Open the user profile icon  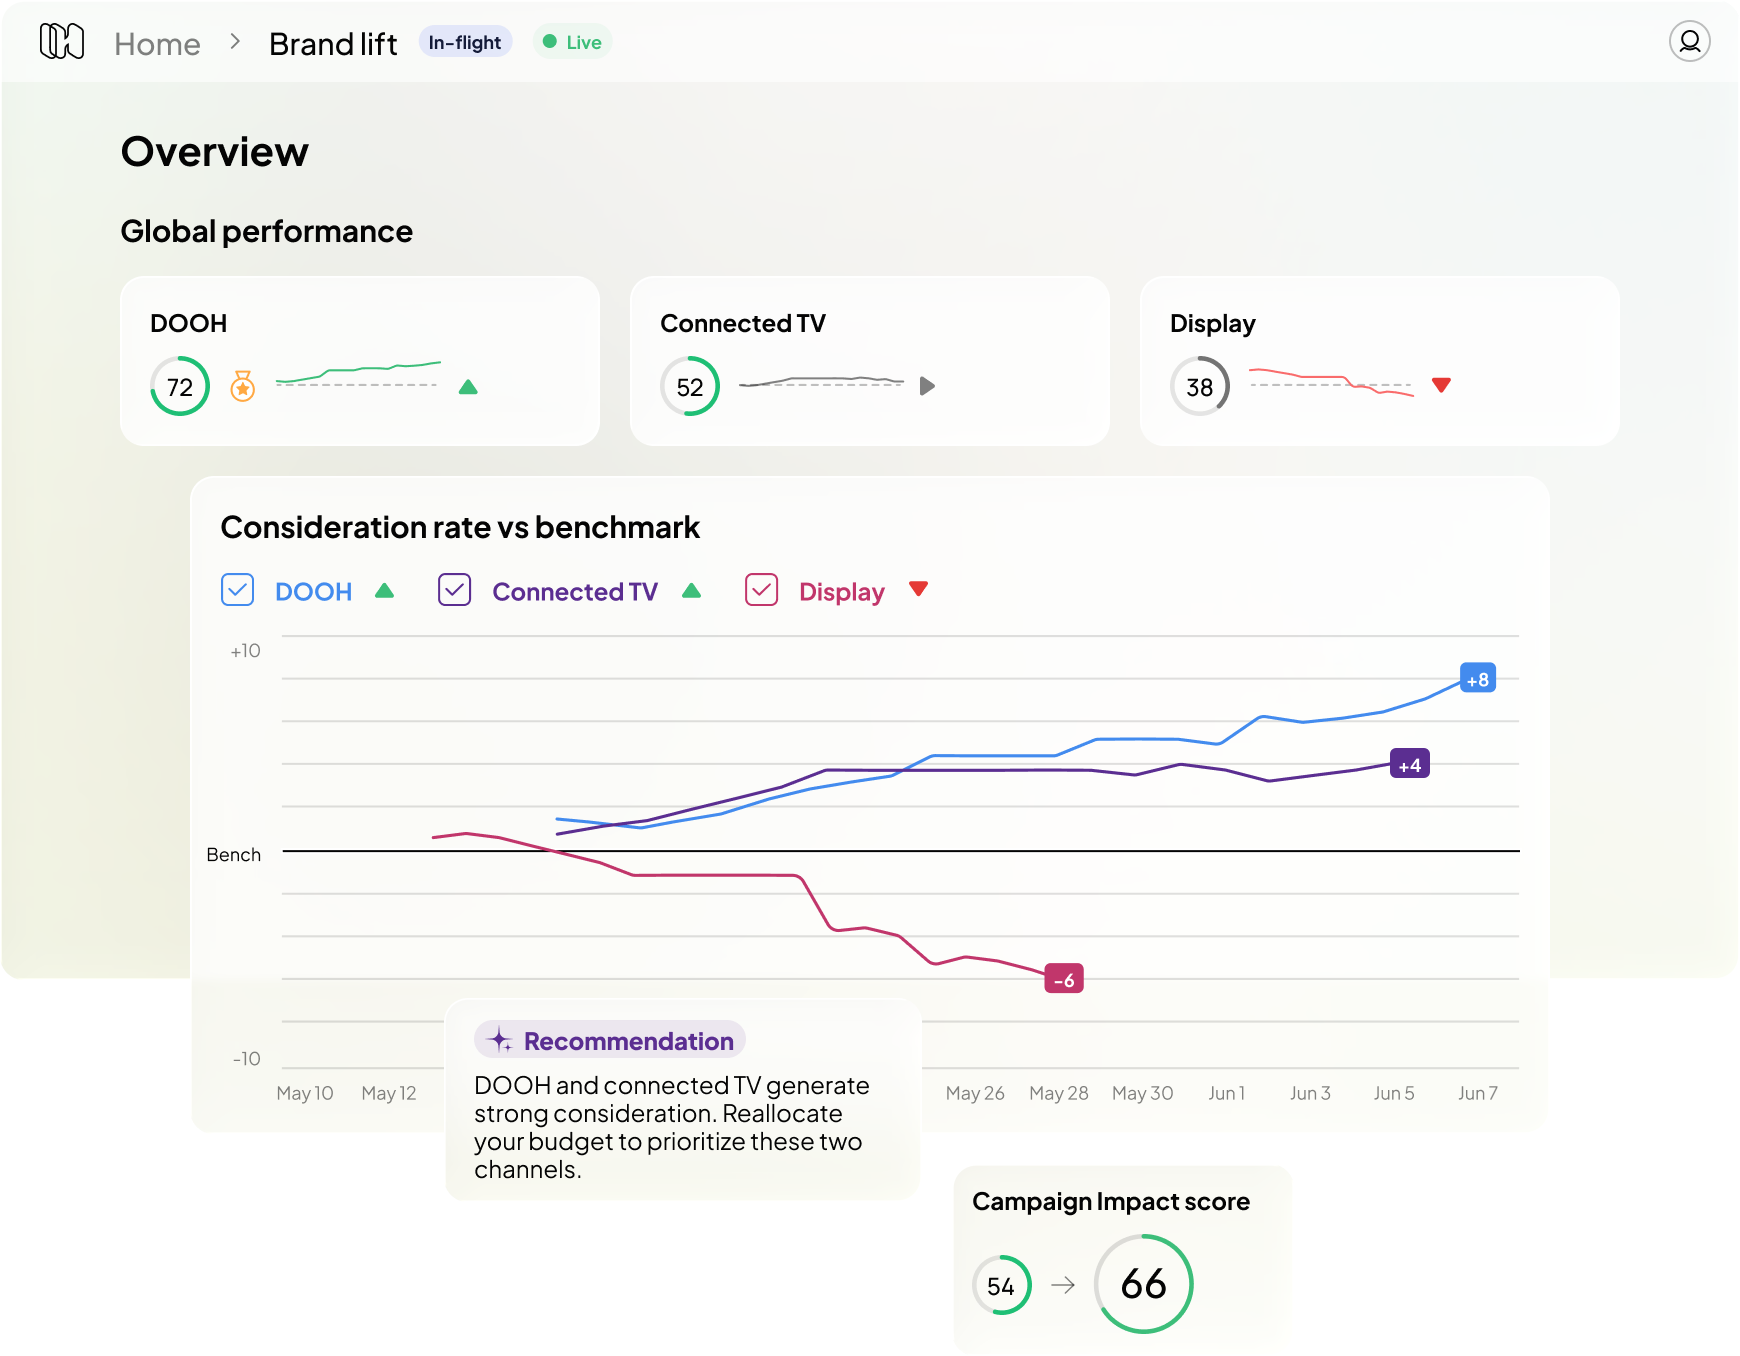pyautogui.click(x=1689, y=42)
